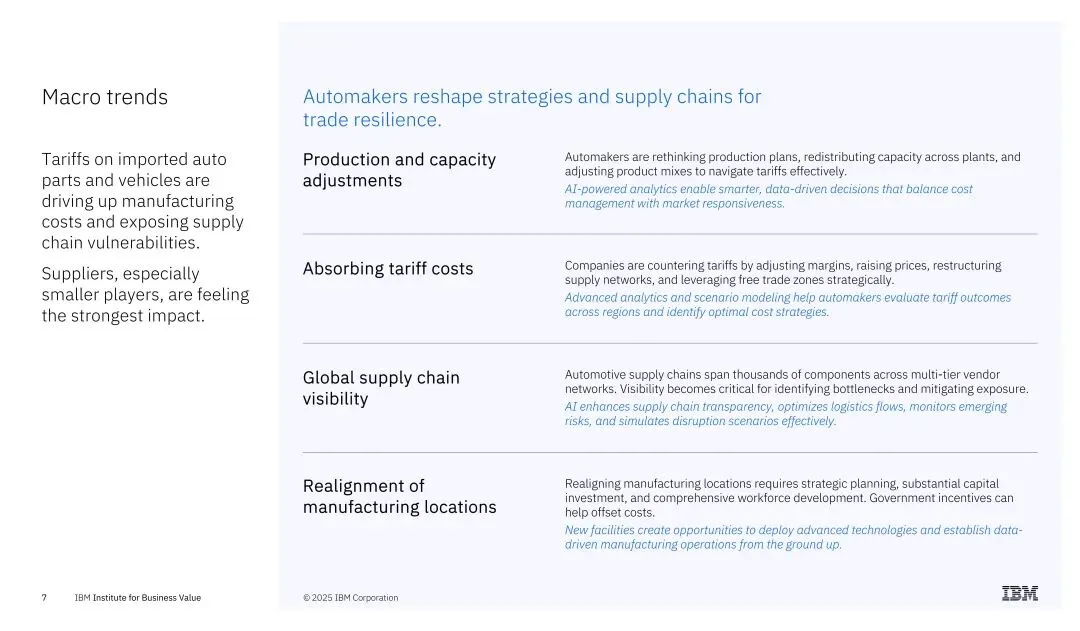The width and height of the screenshot is (1080, 631).
Task: Click the IBM logo in the footer
Action: [x=1019, y=594]
